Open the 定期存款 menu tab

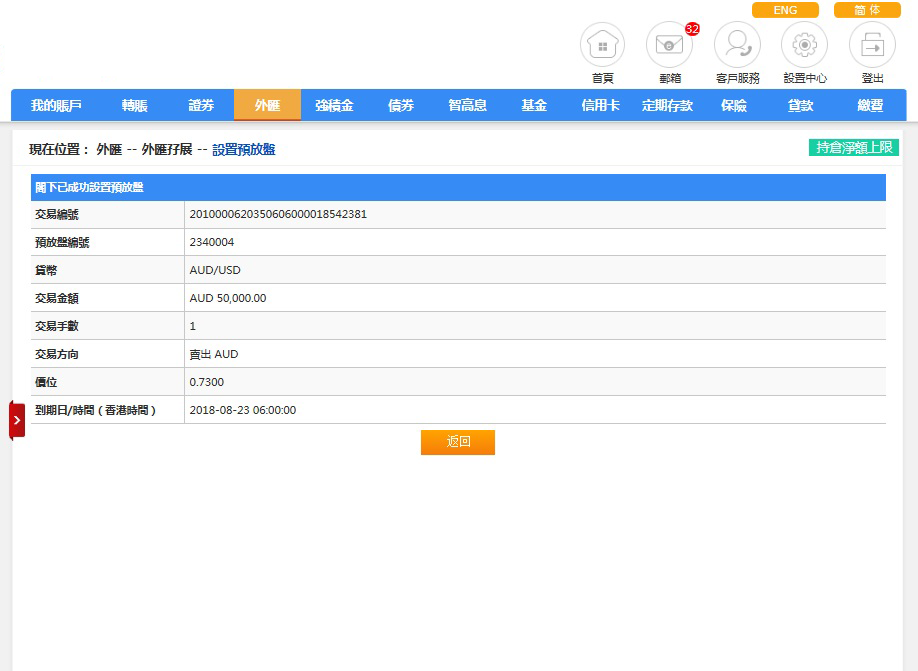667,105
